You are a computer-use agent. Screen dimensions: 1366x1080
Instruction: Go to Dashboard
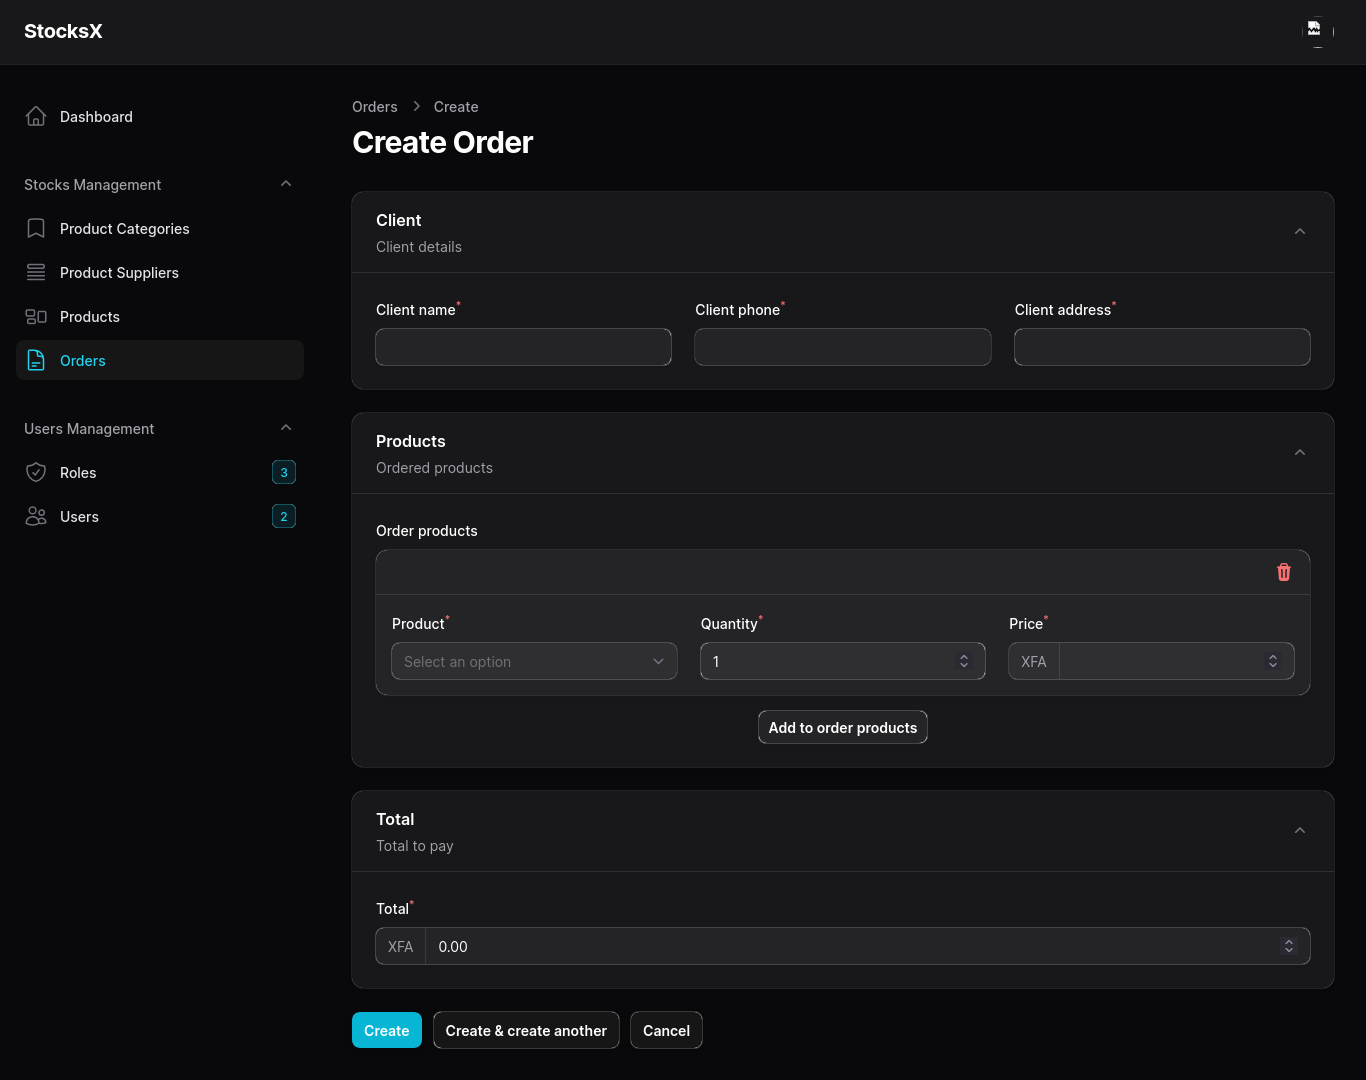pos(160,117)
